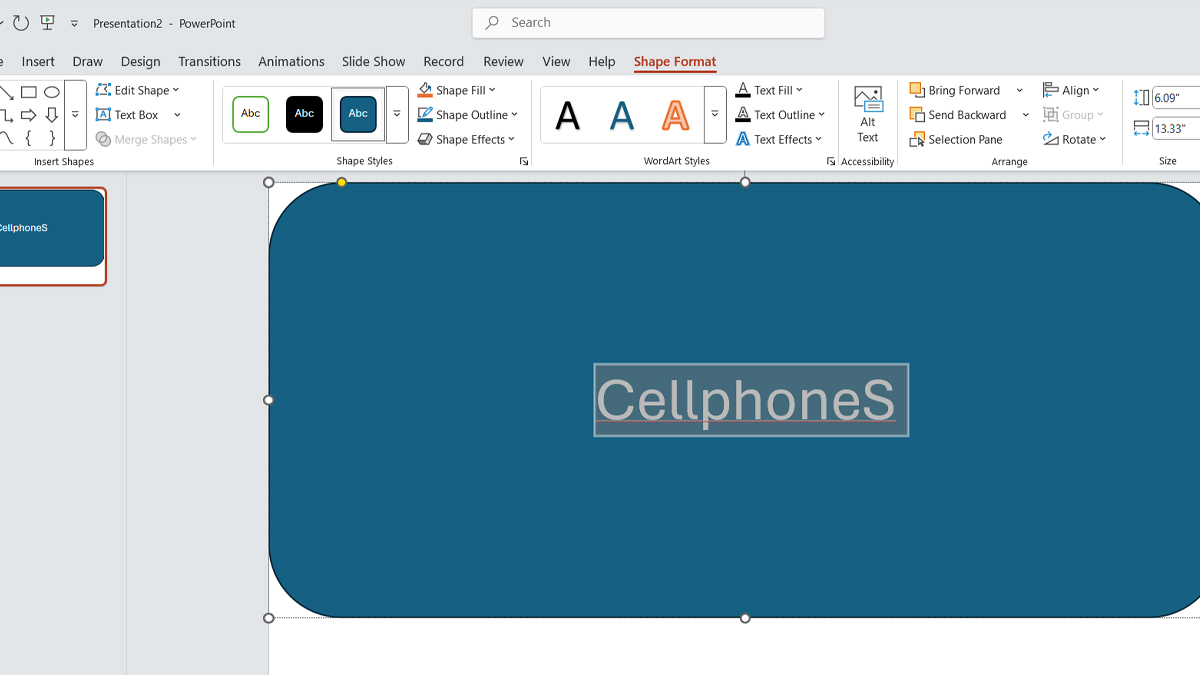Image resolution: width=1200 pixels, height=675 pixels.
Task: Click the shape height field showing 6.09"
Action: tap(1176, 98)
